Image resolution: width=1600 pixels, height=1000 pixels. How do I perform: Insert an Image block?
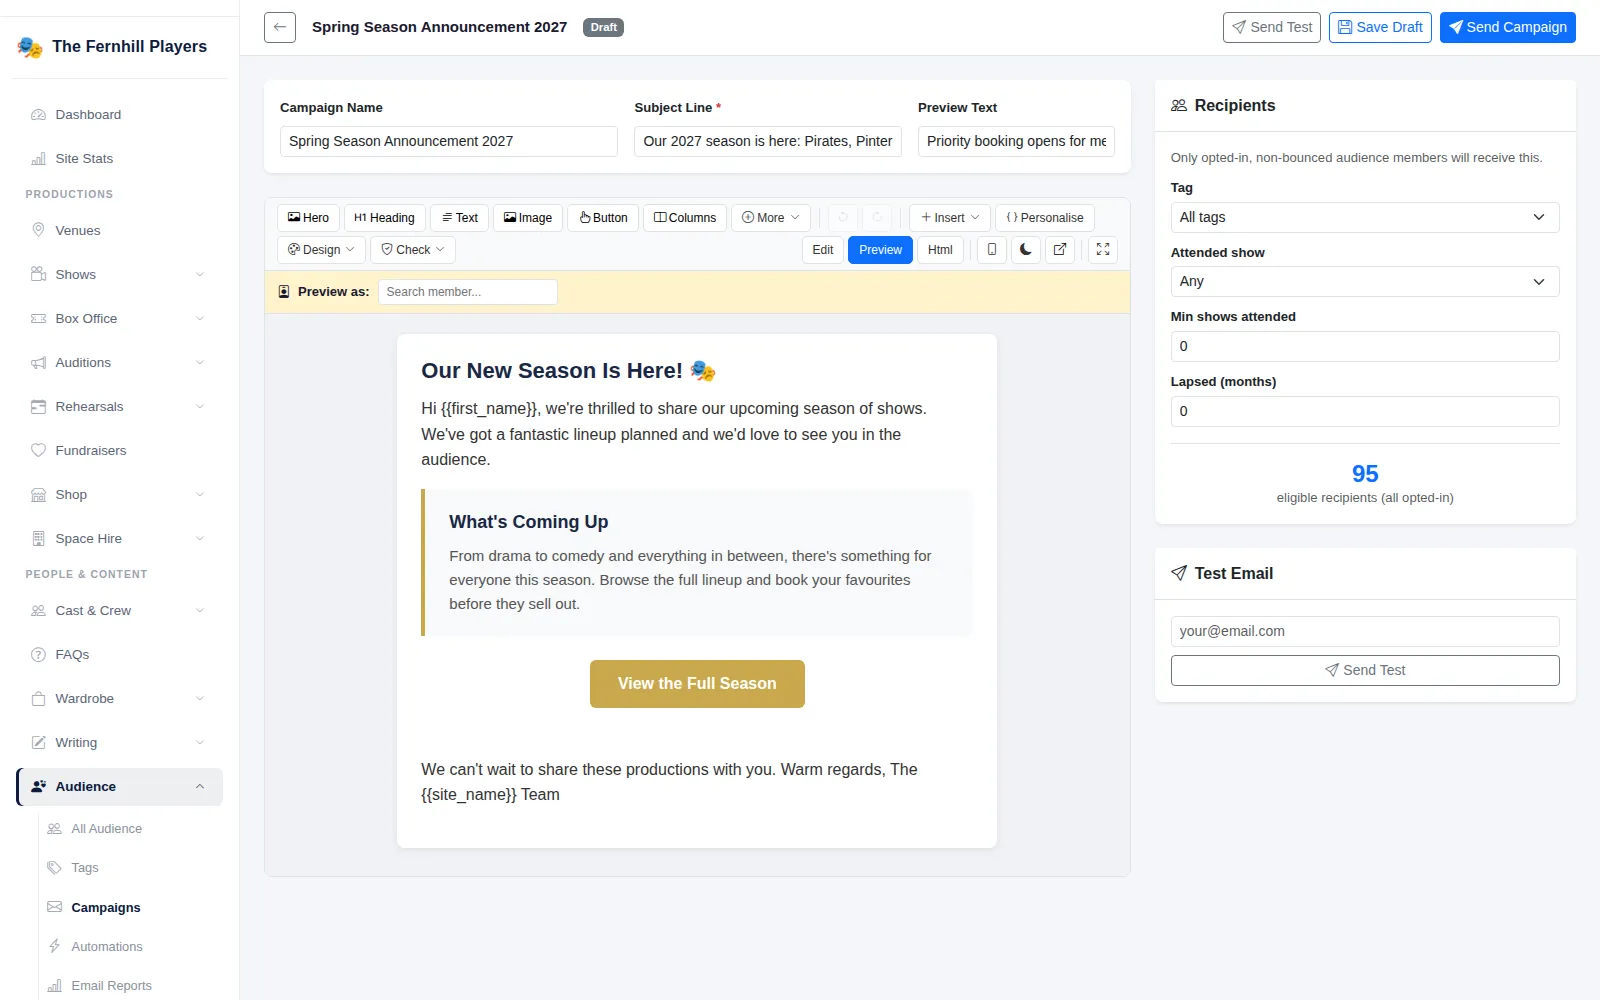click(x=528, y=218)
